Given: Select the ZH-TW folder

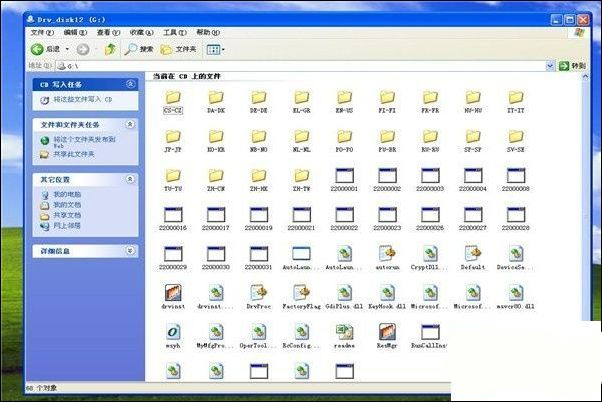Looking at the screenshot, I should 301,180.
